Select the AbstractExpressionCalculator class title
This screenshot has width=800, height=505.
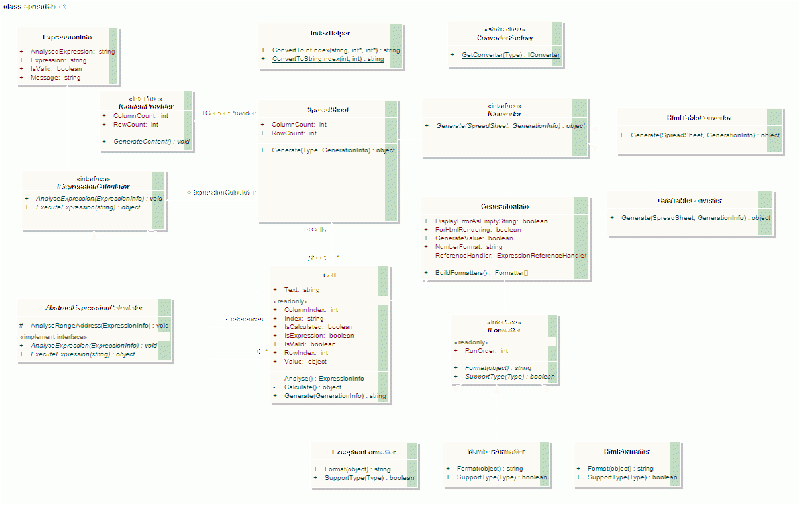[94, 305]
